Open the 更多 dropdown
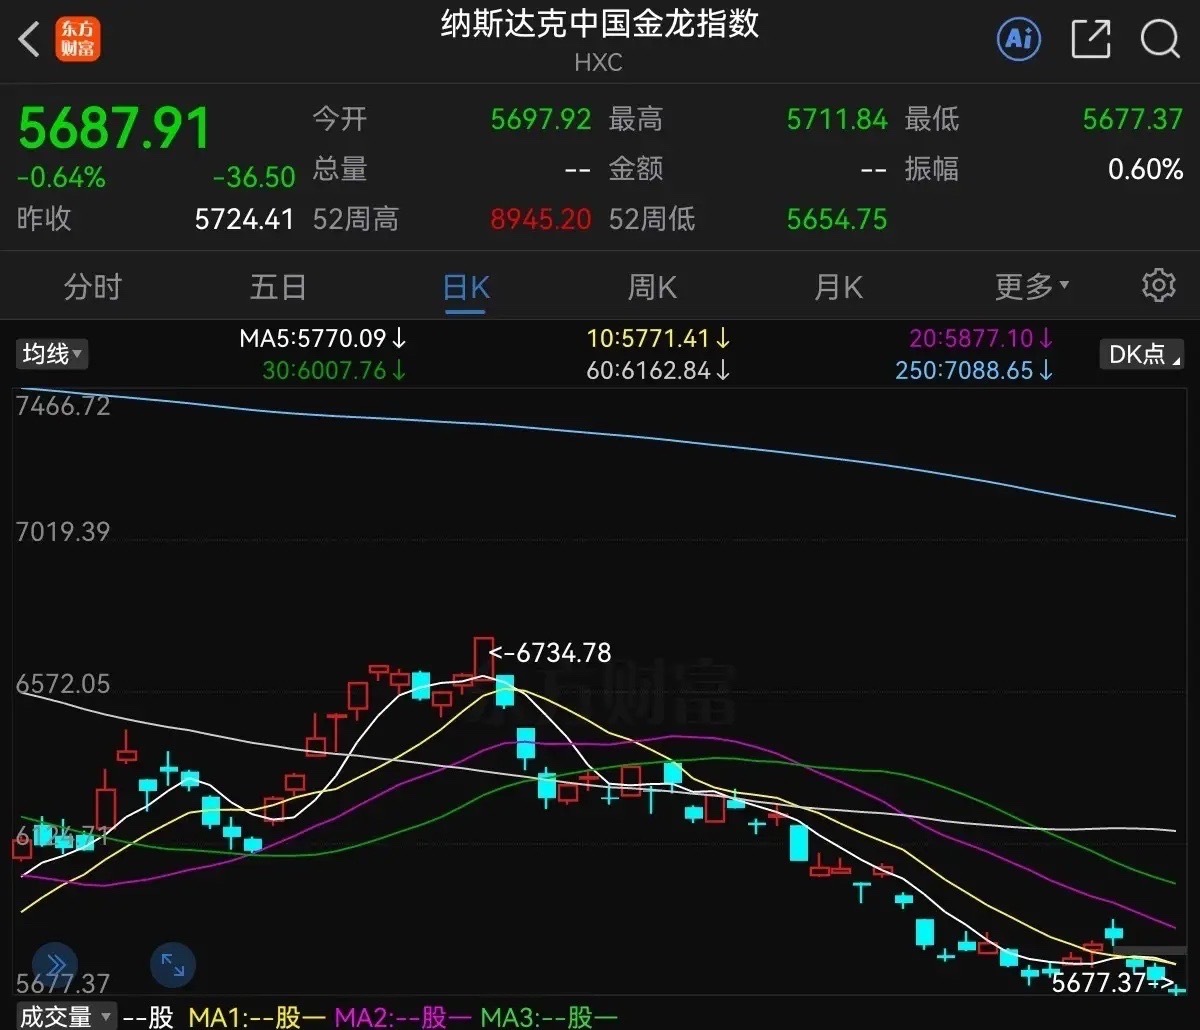This screenshot has width=1200, height=1030. coord(1032,288)
